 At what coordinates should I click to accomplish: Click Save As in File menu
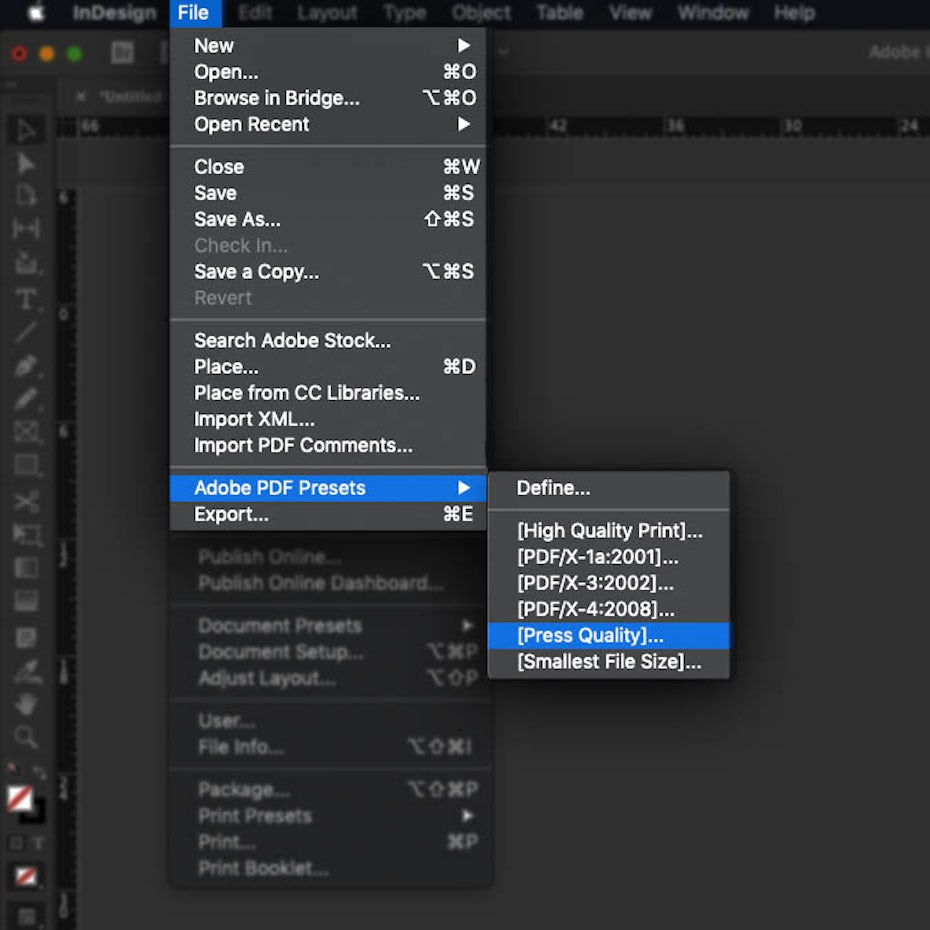point(237,220)
